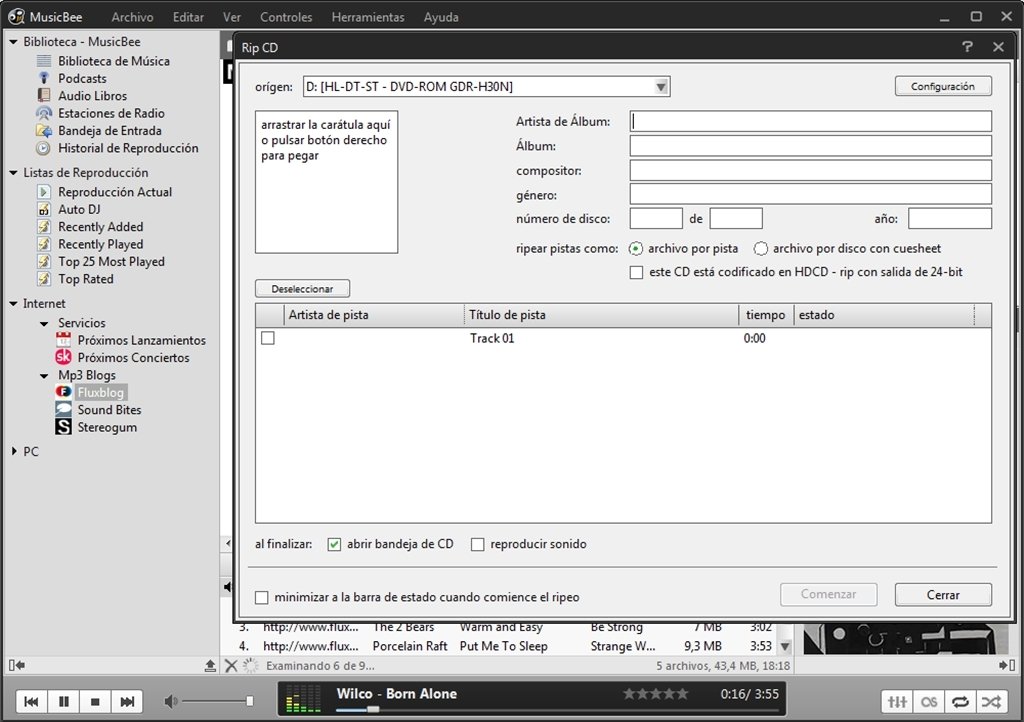This screenshot has height=722, width=1024.
Task: Open Próximos Lanzamientos calendar icon
Action: pos(63,340)
